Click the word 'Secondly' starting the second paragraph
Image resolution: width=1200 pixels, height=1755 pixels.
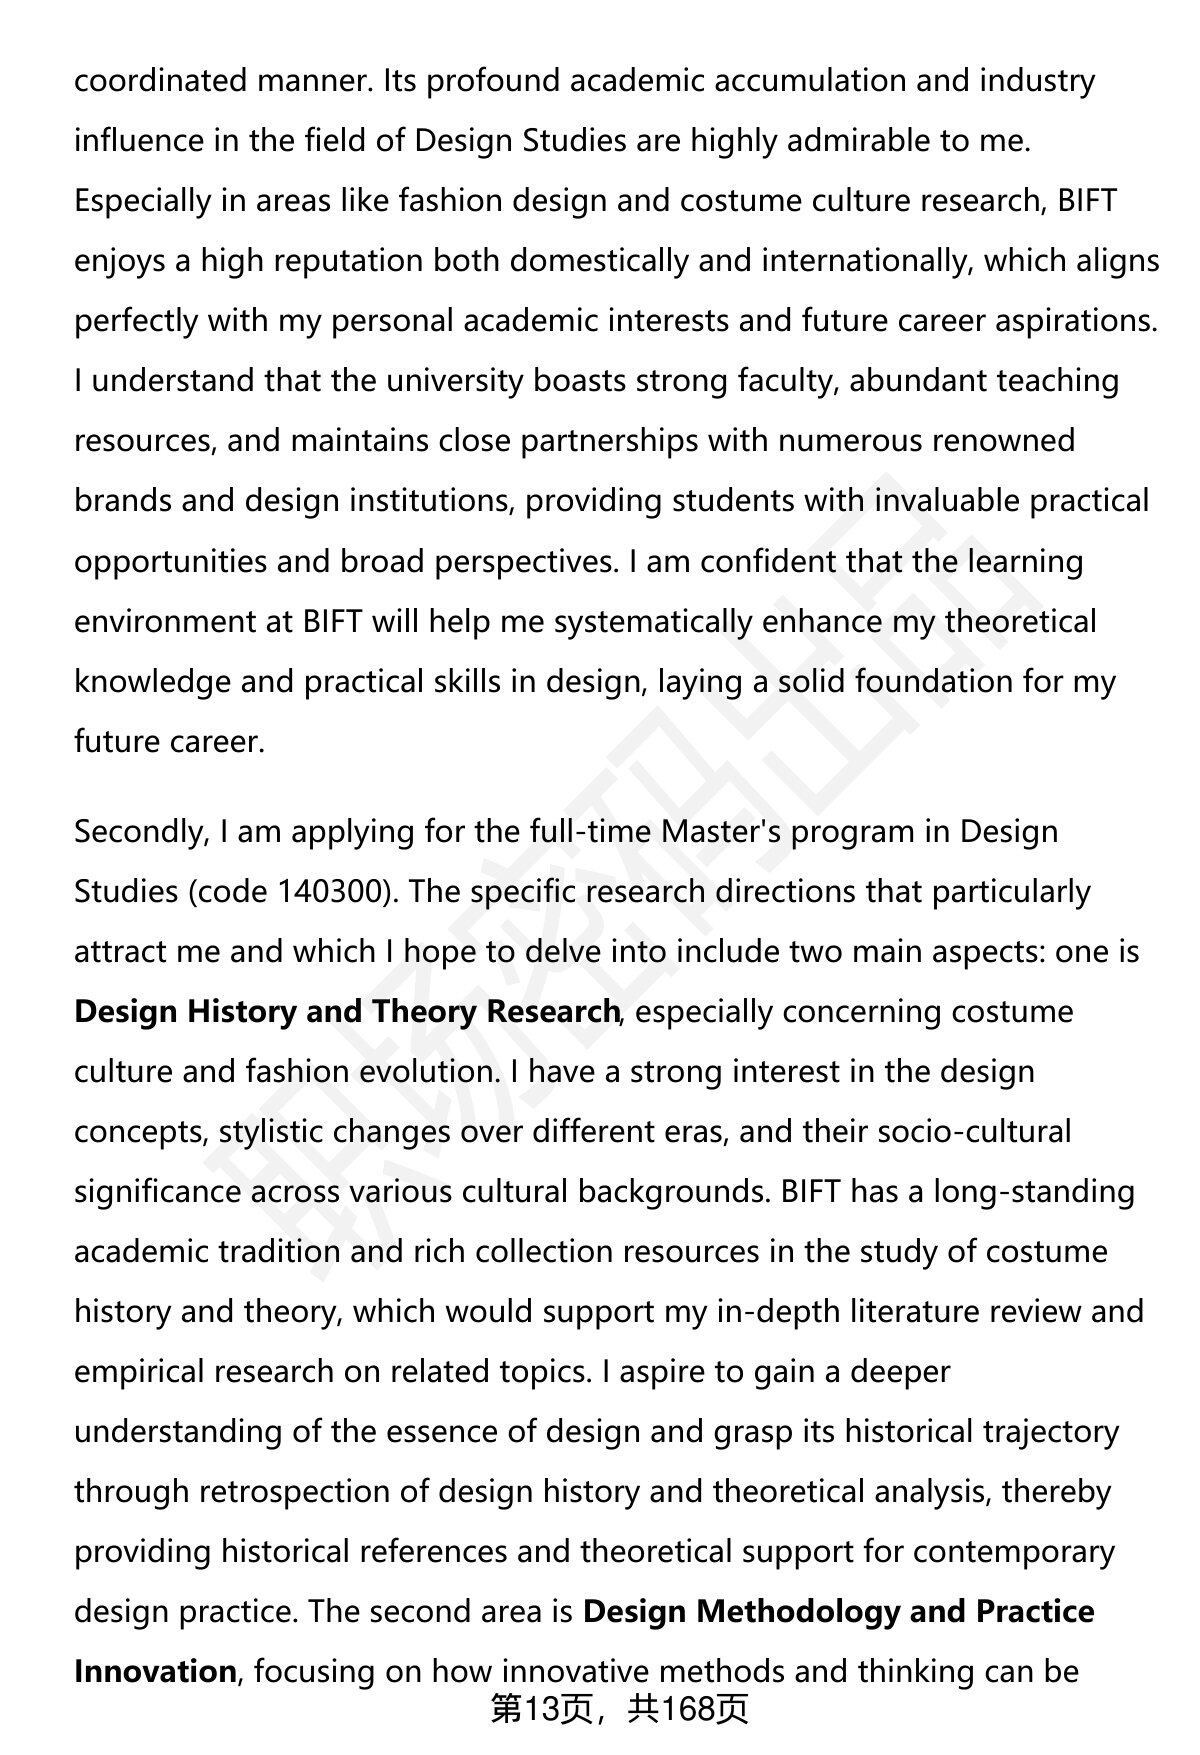click(140, 831)
